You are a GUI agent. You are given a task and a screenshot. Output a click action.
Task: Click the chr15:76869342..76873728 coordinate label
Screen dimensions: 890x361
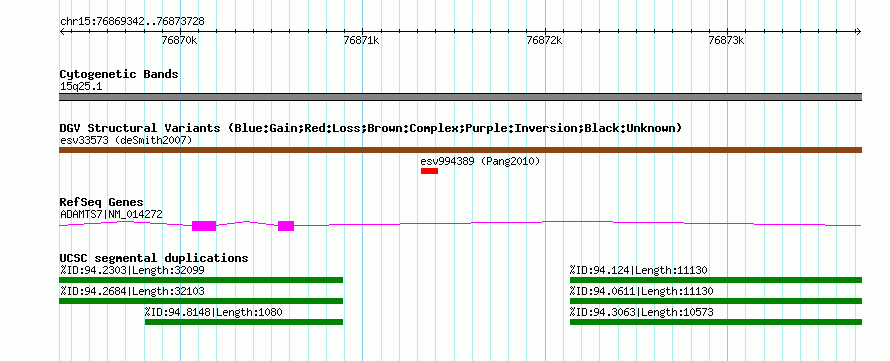click(132, 22)
